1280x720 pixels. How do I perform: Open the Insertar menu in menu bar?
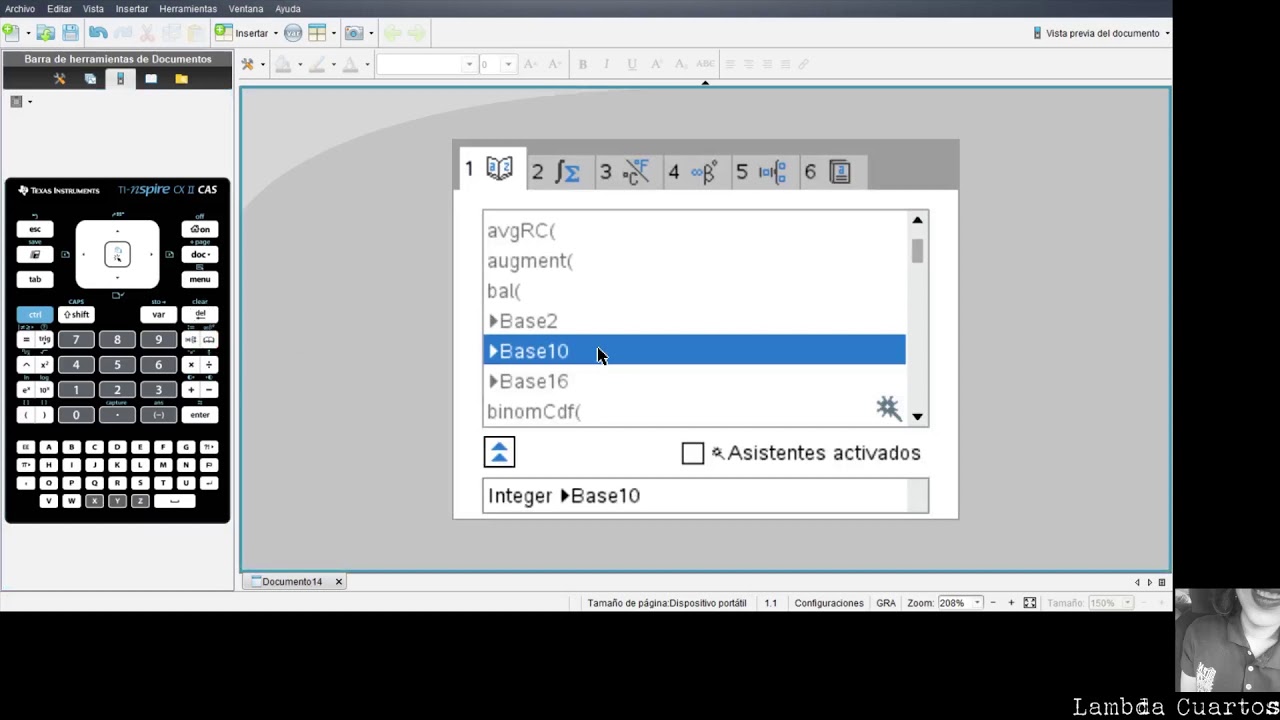[x=132, y=9]
